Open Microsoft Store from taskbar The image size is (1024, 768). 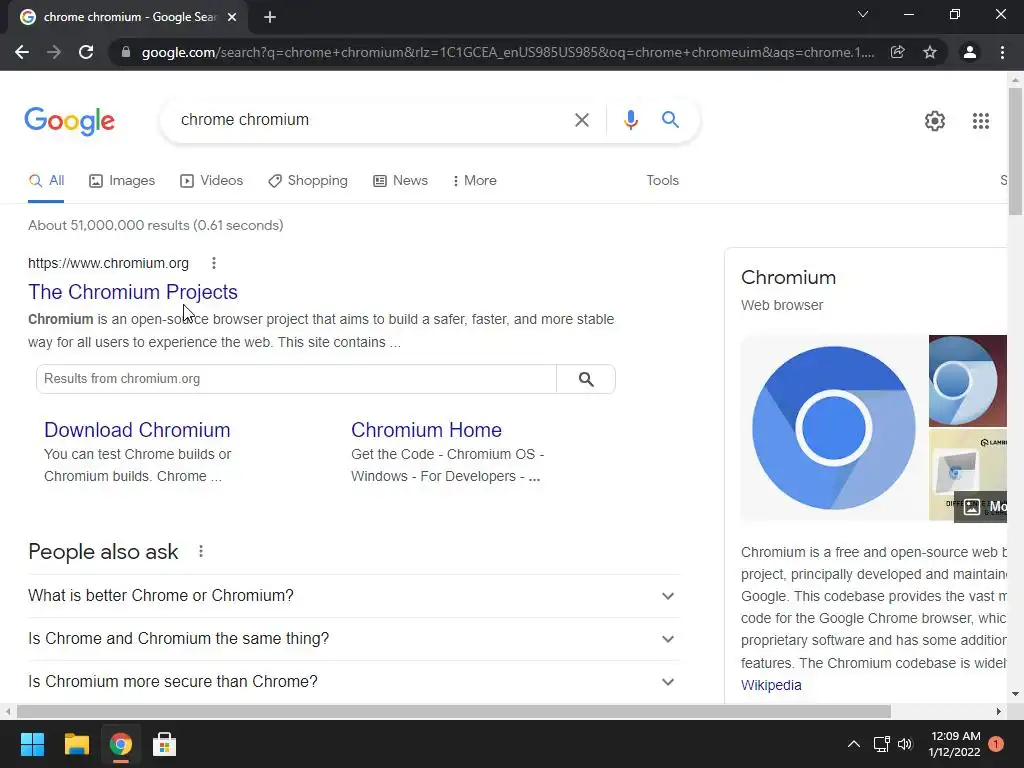point(165,744)
